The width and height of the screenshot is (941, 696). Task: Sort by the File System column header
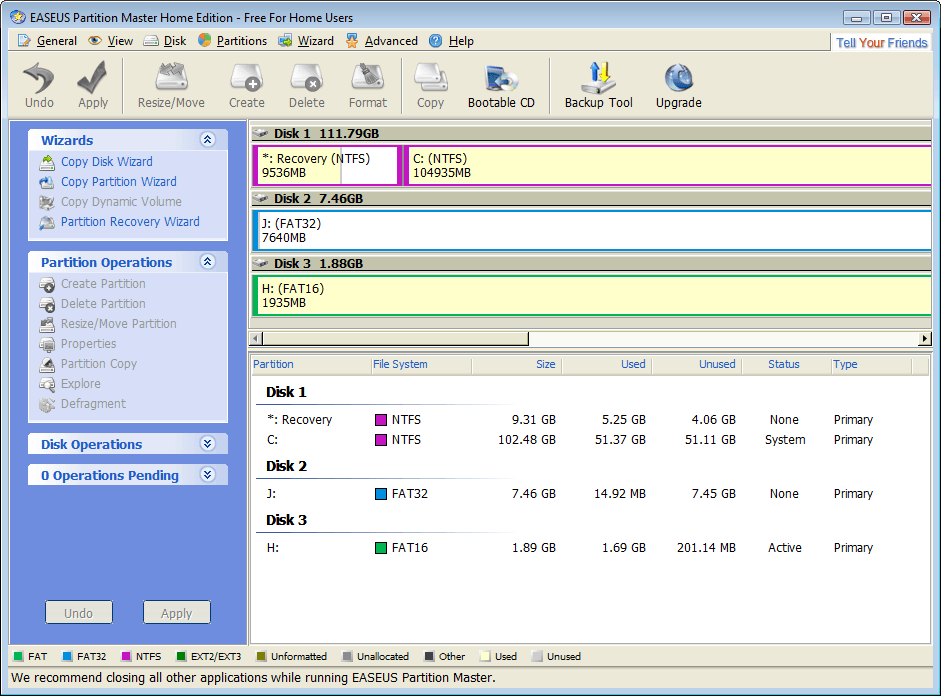pos(421,364)
